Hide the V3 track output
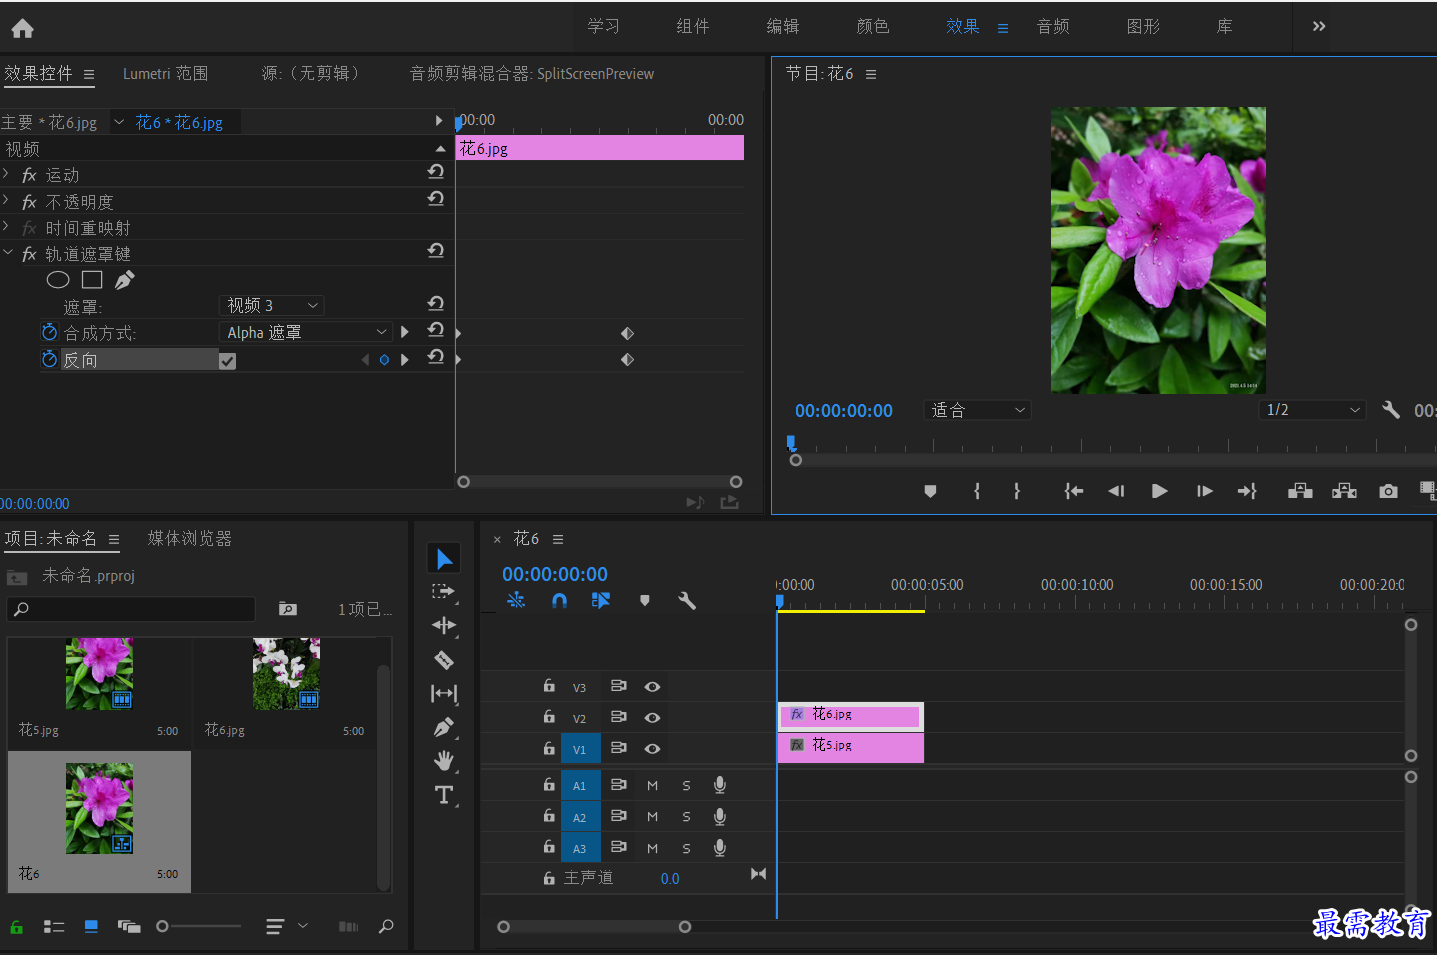1437x955 pixels. point(652,687)
